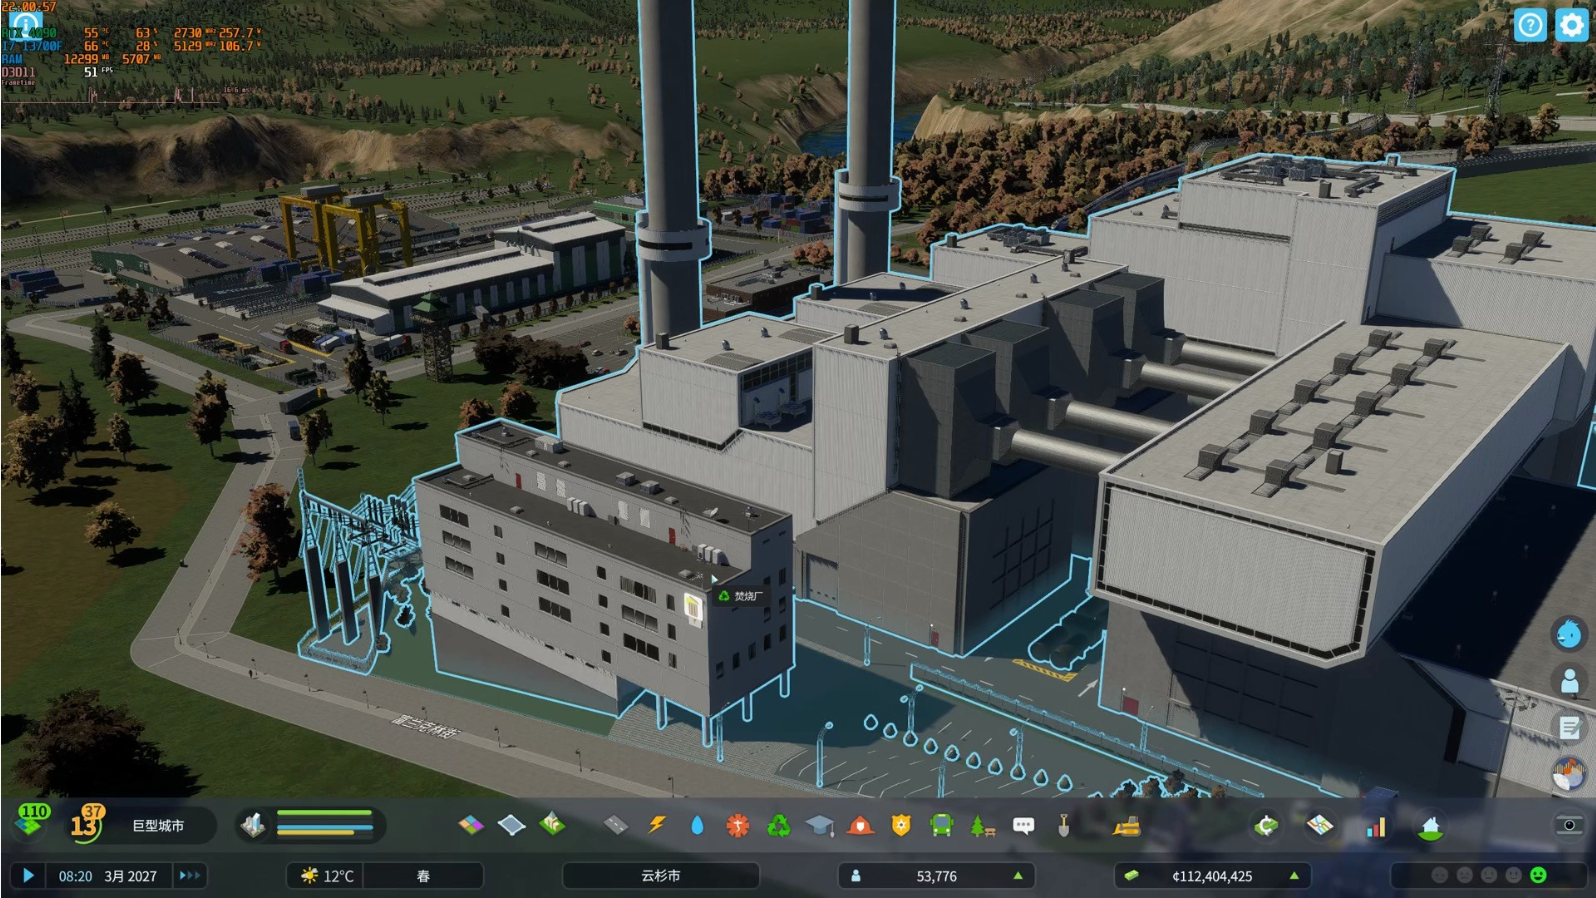Open the Zones tool menu
This screenshot has height=898, width=1596.
click(471, 825)
